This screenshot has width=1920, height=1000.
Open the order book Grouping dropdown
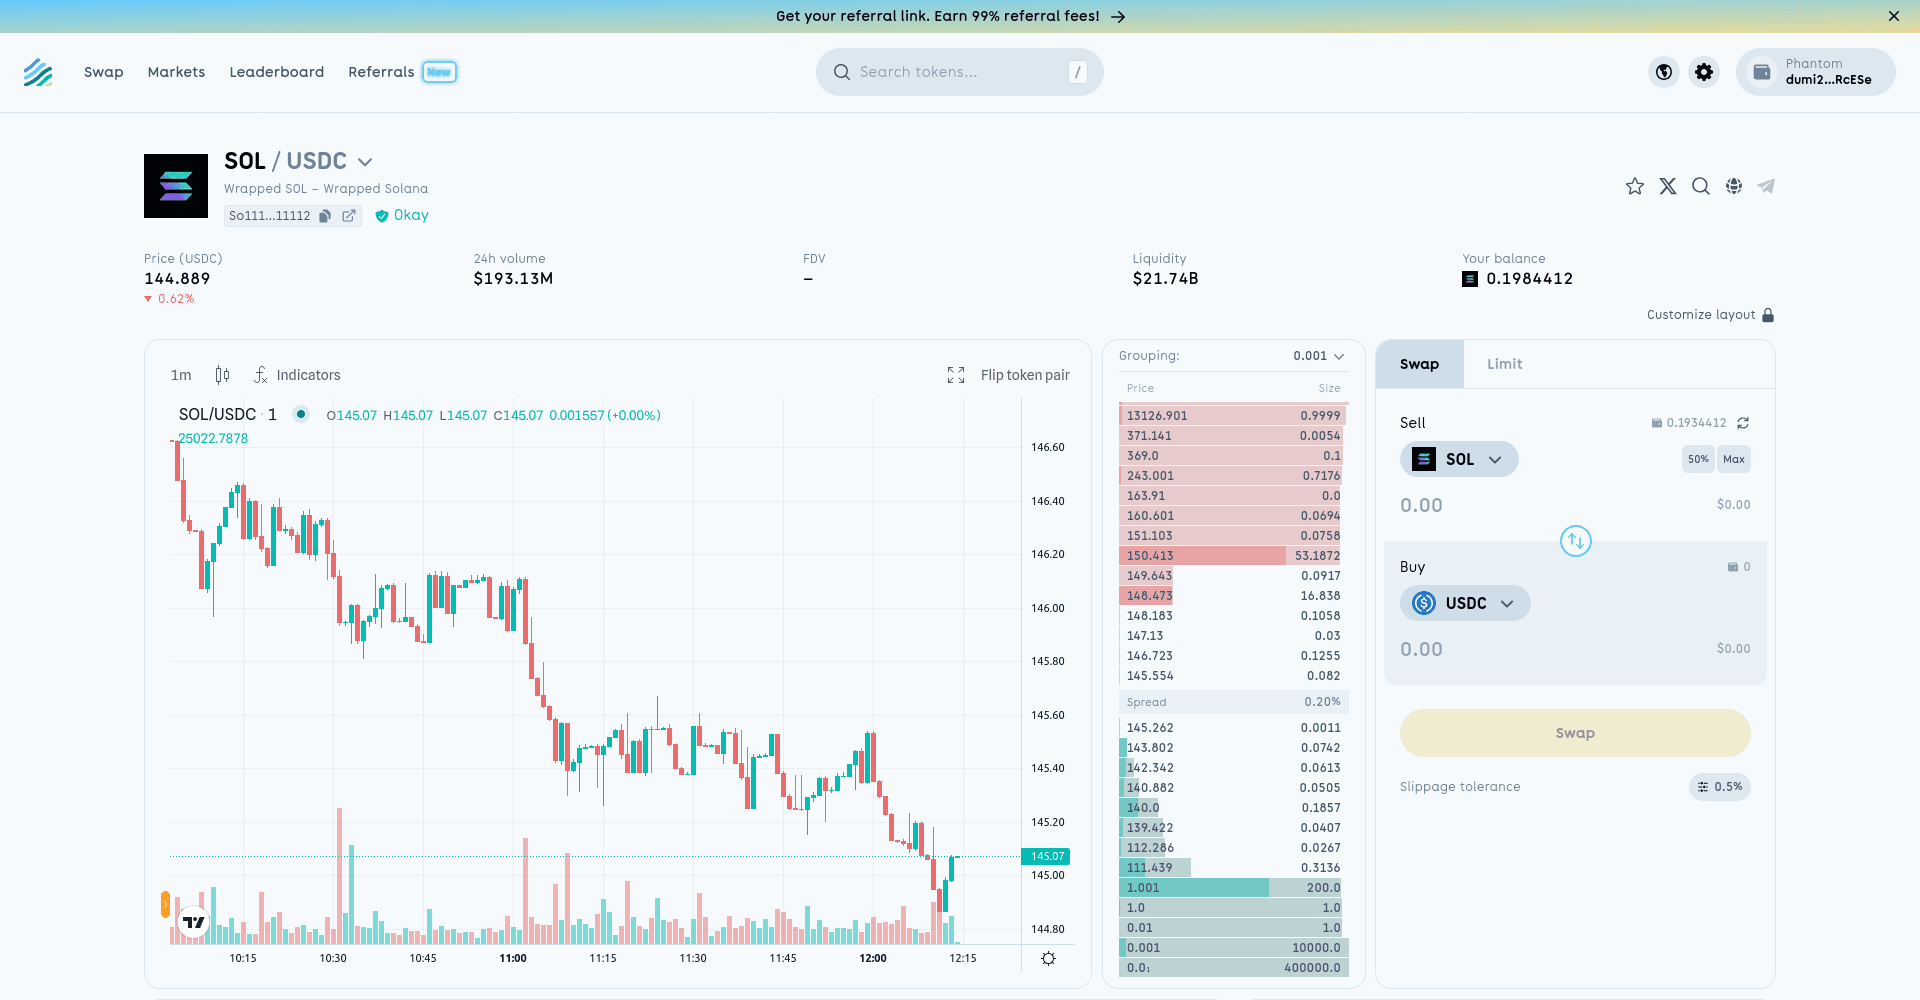(x=1318, y=356)
